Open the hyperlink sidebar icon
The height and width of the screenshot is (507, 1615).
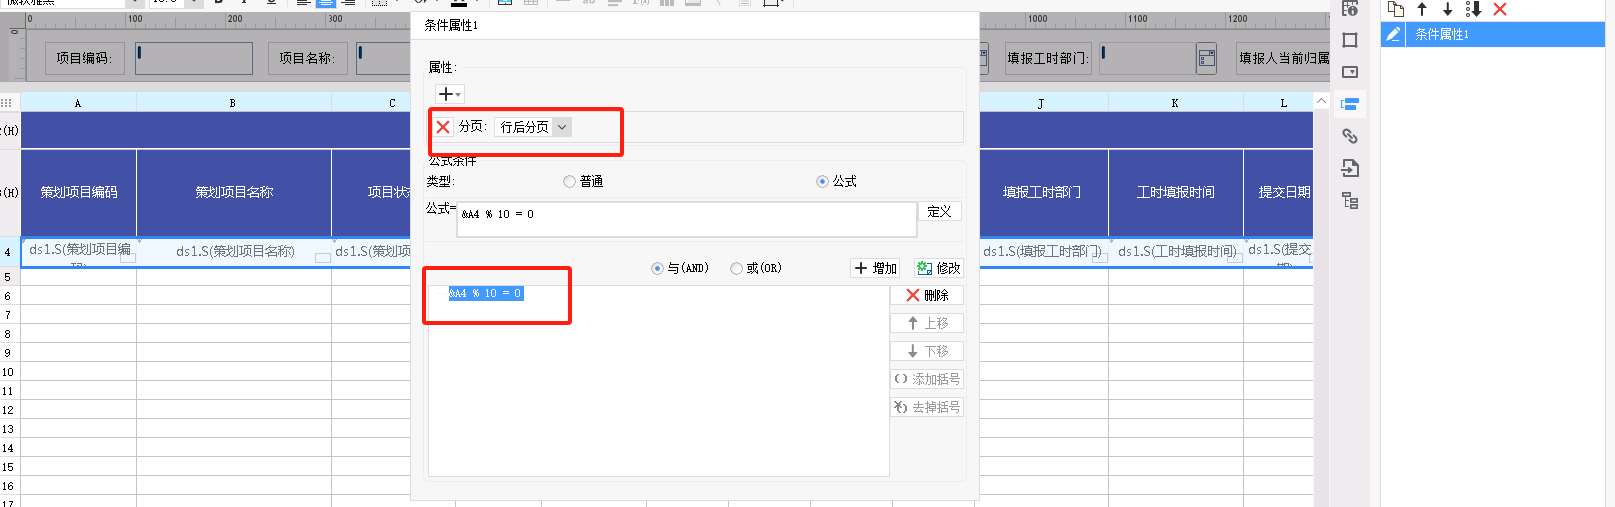1350,136
